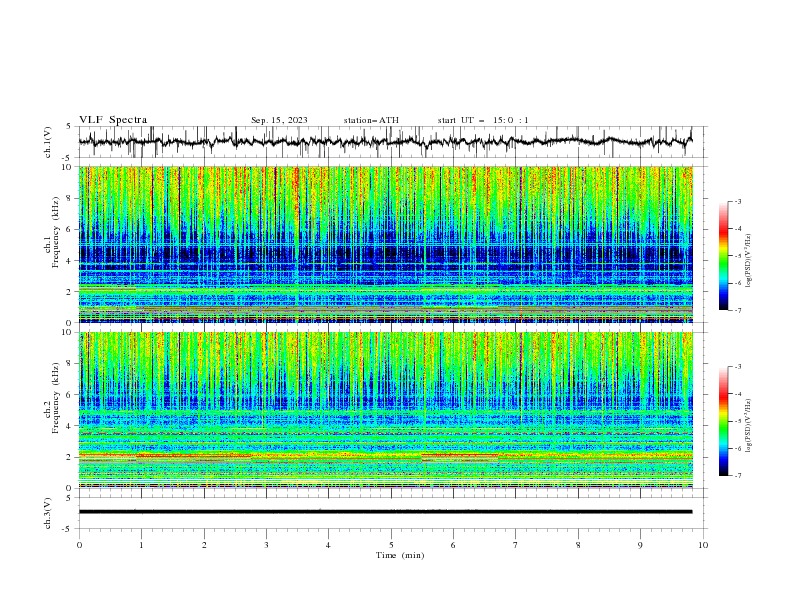
Task: Click the "5" tick on the time axis
Action: click(391, 545)
